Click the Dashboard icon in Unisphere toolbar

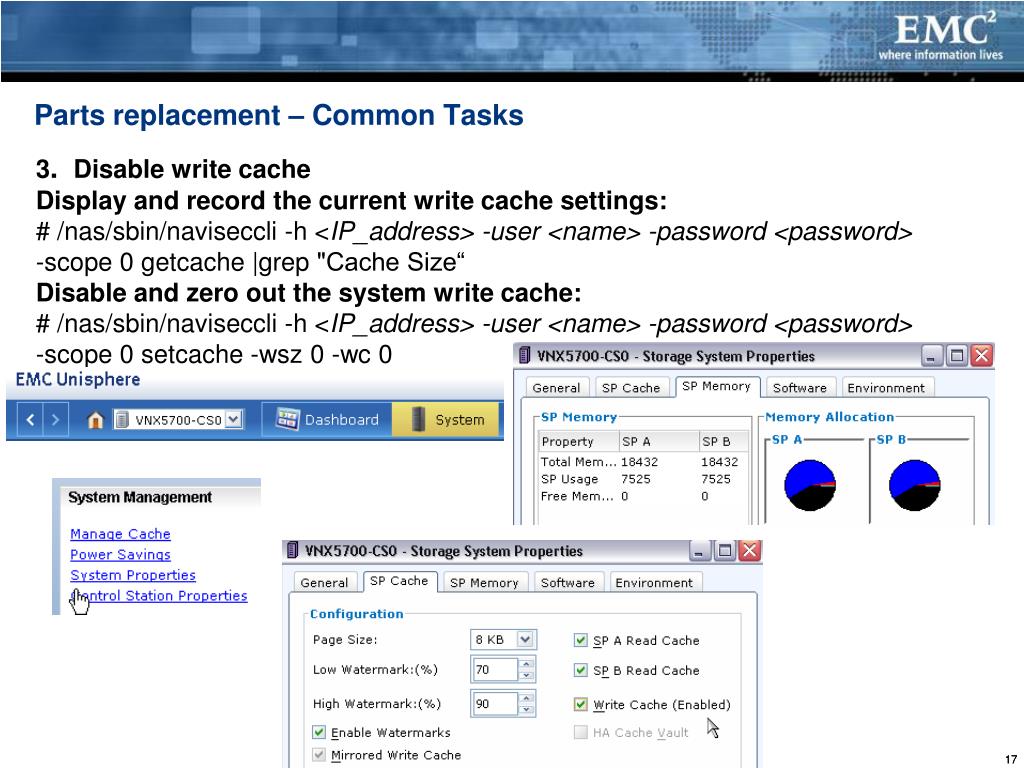pyautogui.click(x=287, y=419)
